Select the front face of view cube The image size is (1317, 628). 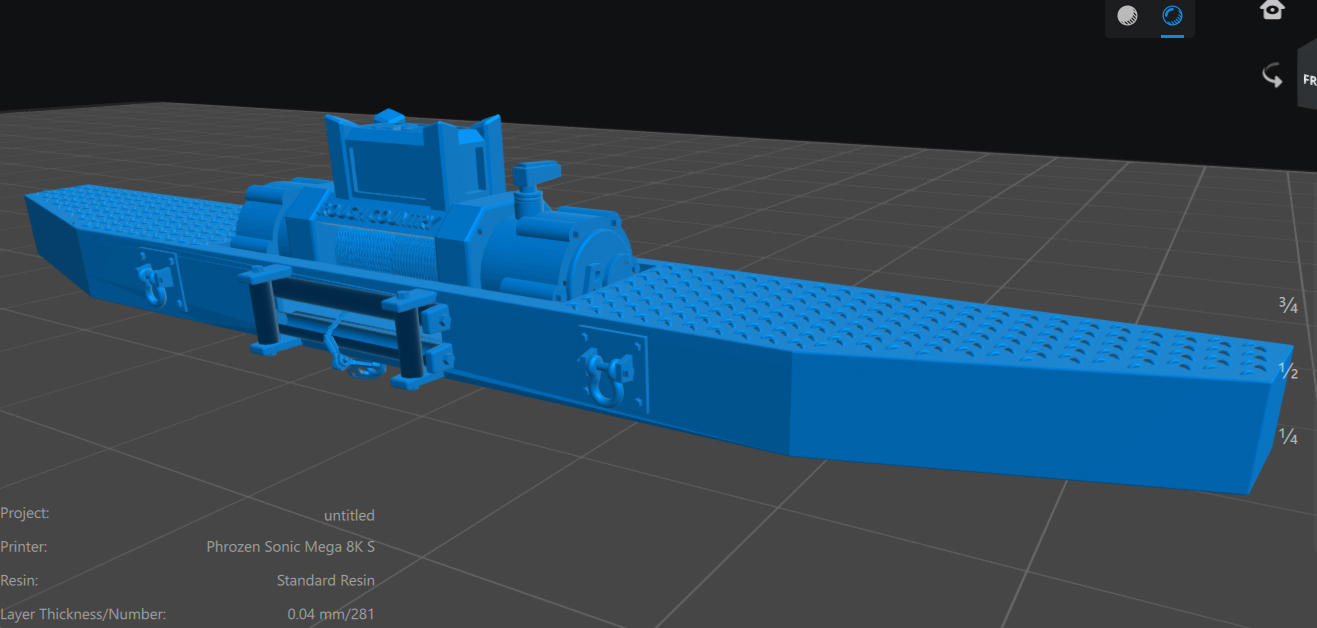coord(1307,78)
